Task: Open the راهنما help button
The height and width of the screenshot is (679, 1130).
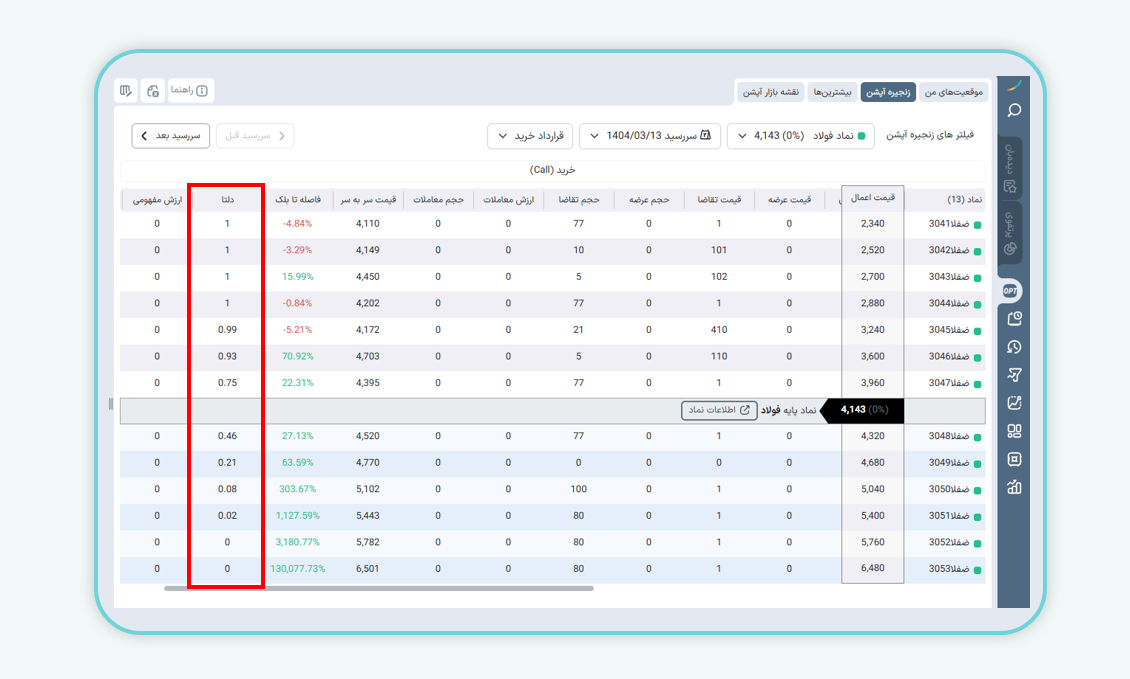Action: click(x=190, y=91)
